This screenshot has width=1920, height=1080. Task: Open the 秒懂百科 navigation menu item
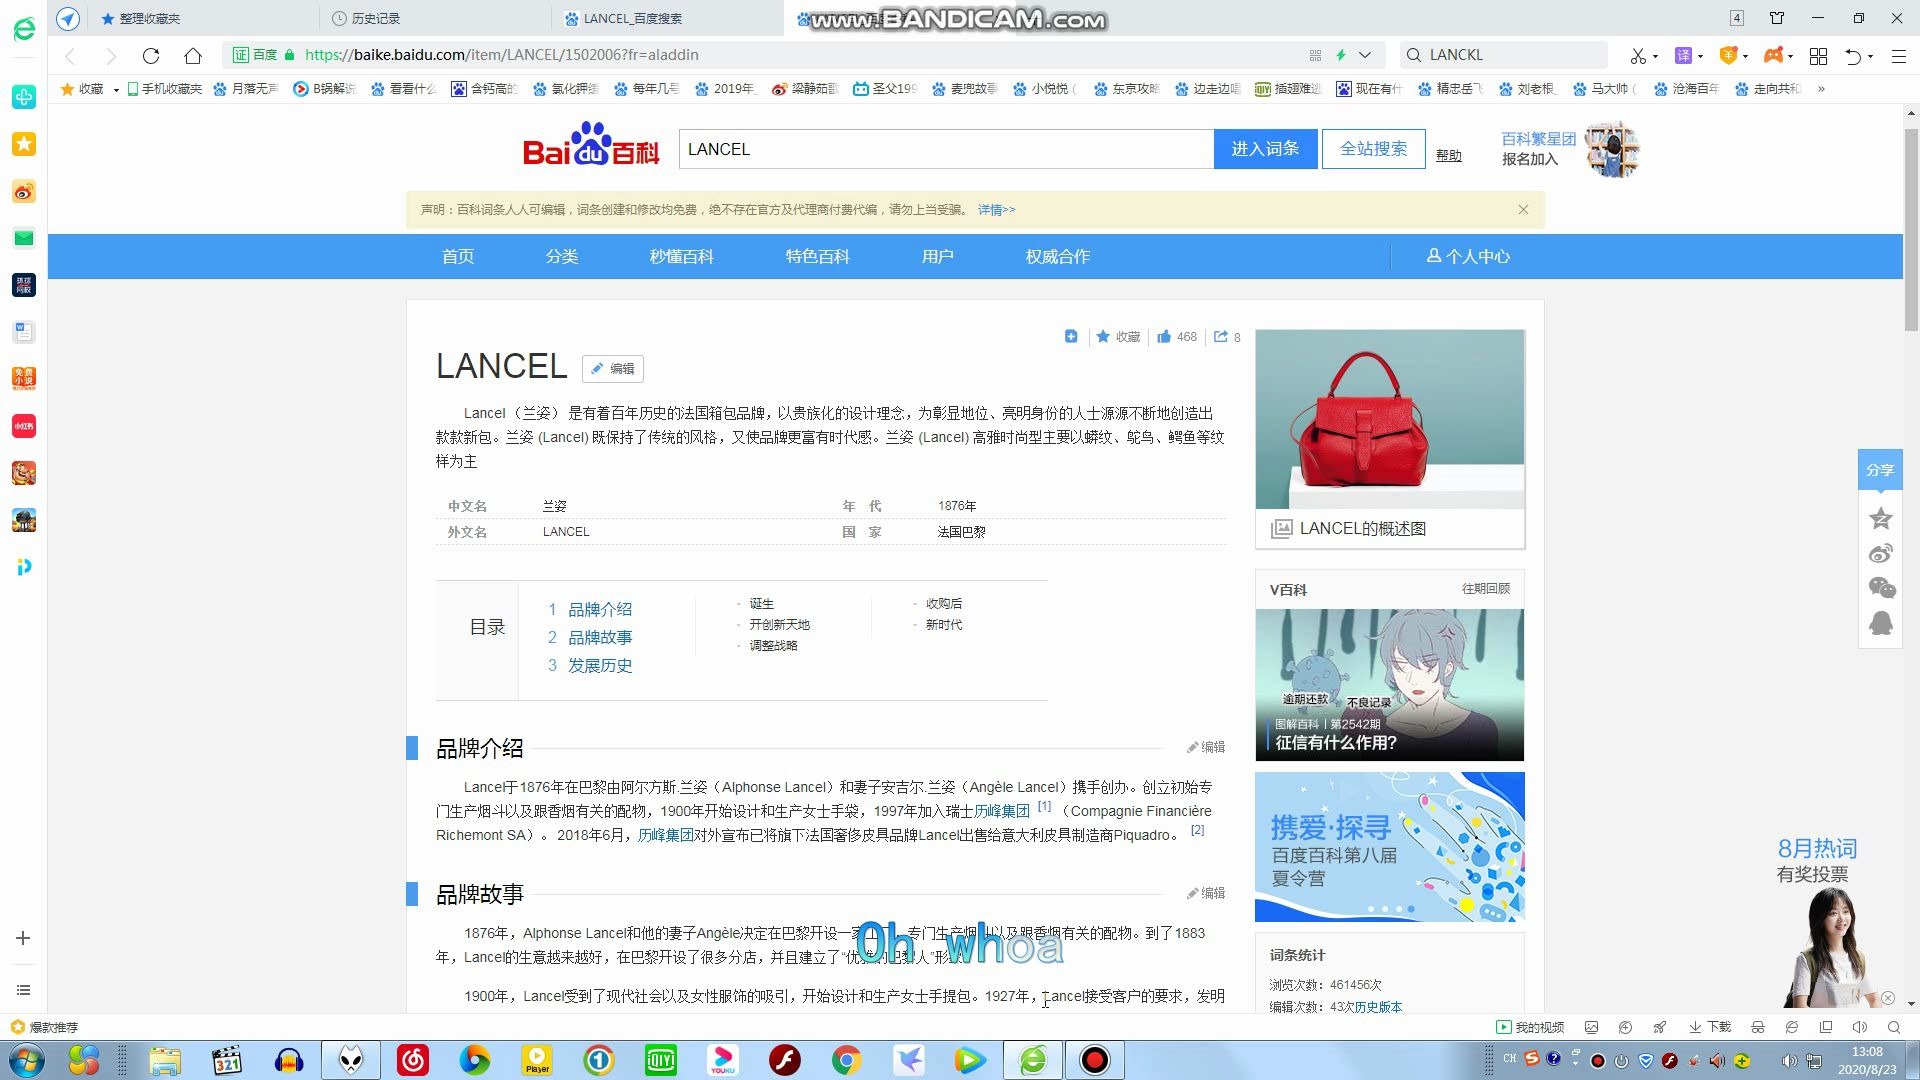[x=681, y=256]
